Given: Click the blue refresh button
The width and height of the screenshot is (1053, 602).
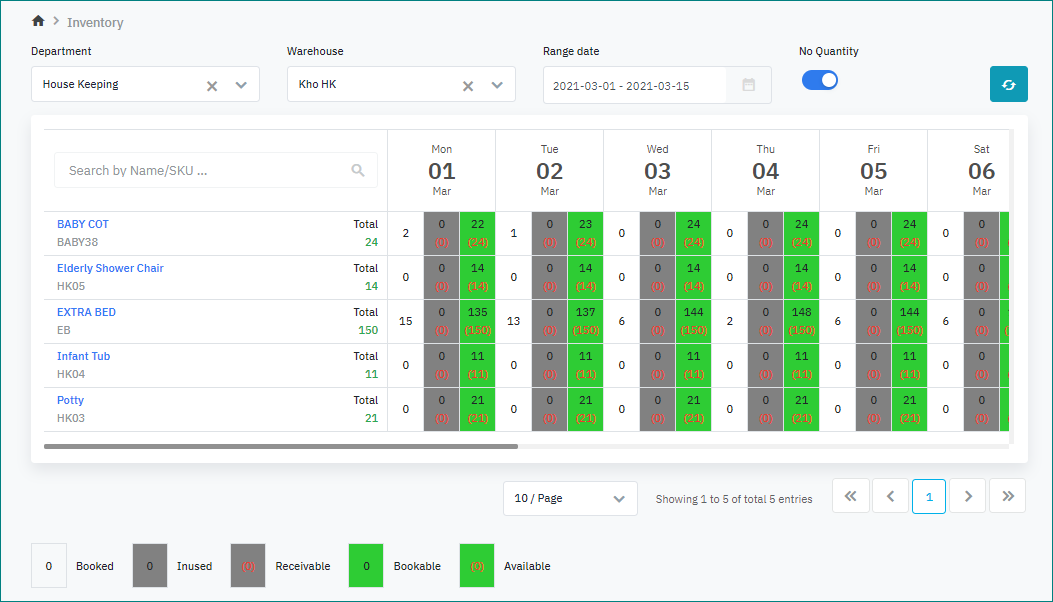Looking at the screenshot, I should click(1008, 84).
